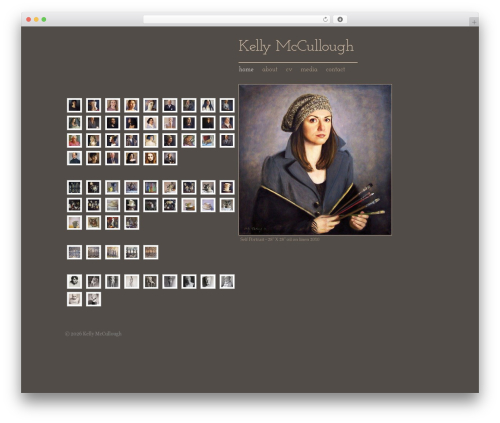Open the still life thumbnail with colorful bottles
The height and width of the screenshot is (423, 500).
(150, 187)
